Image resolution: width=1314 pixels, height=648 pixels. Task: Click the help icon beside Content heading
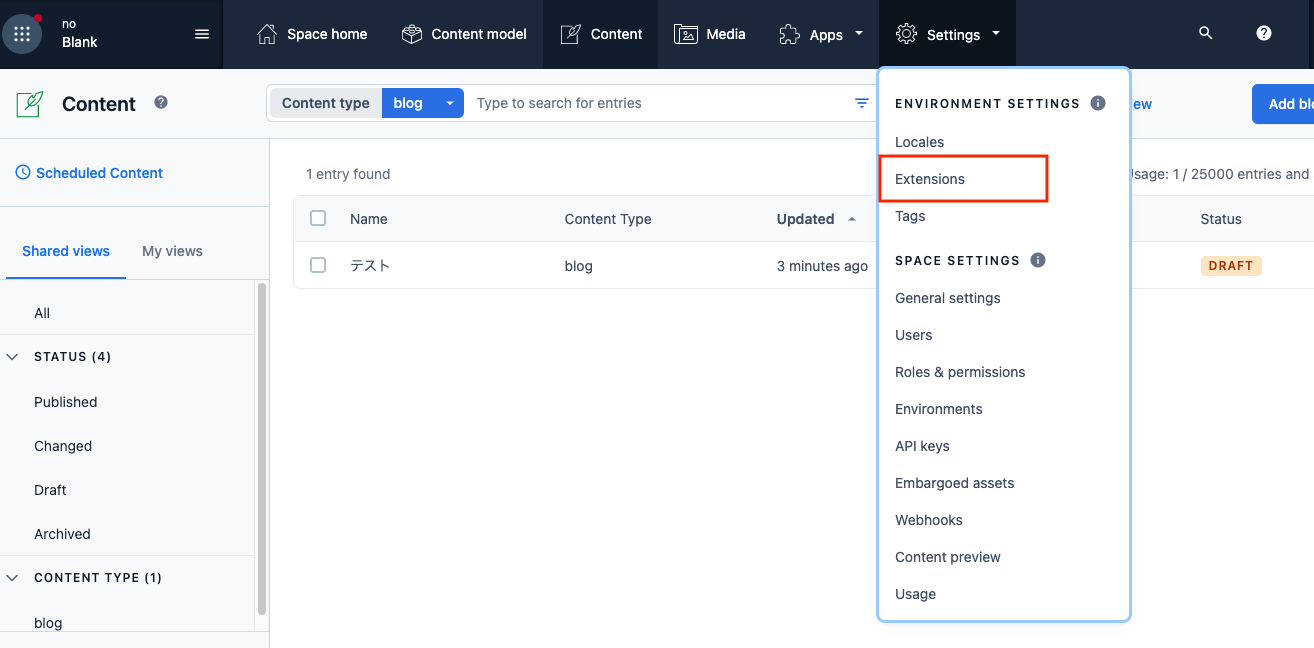pyautogui.click(x=161, y=102)
